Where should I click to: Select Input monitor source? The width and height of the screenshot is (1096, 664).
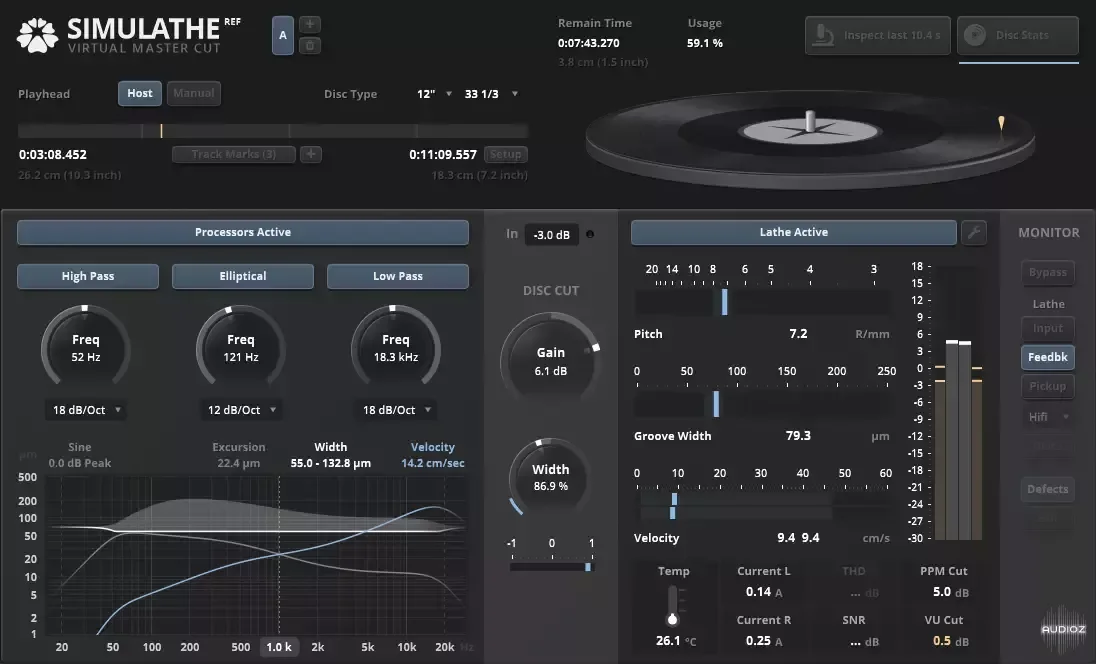(x=1048, y=328)
